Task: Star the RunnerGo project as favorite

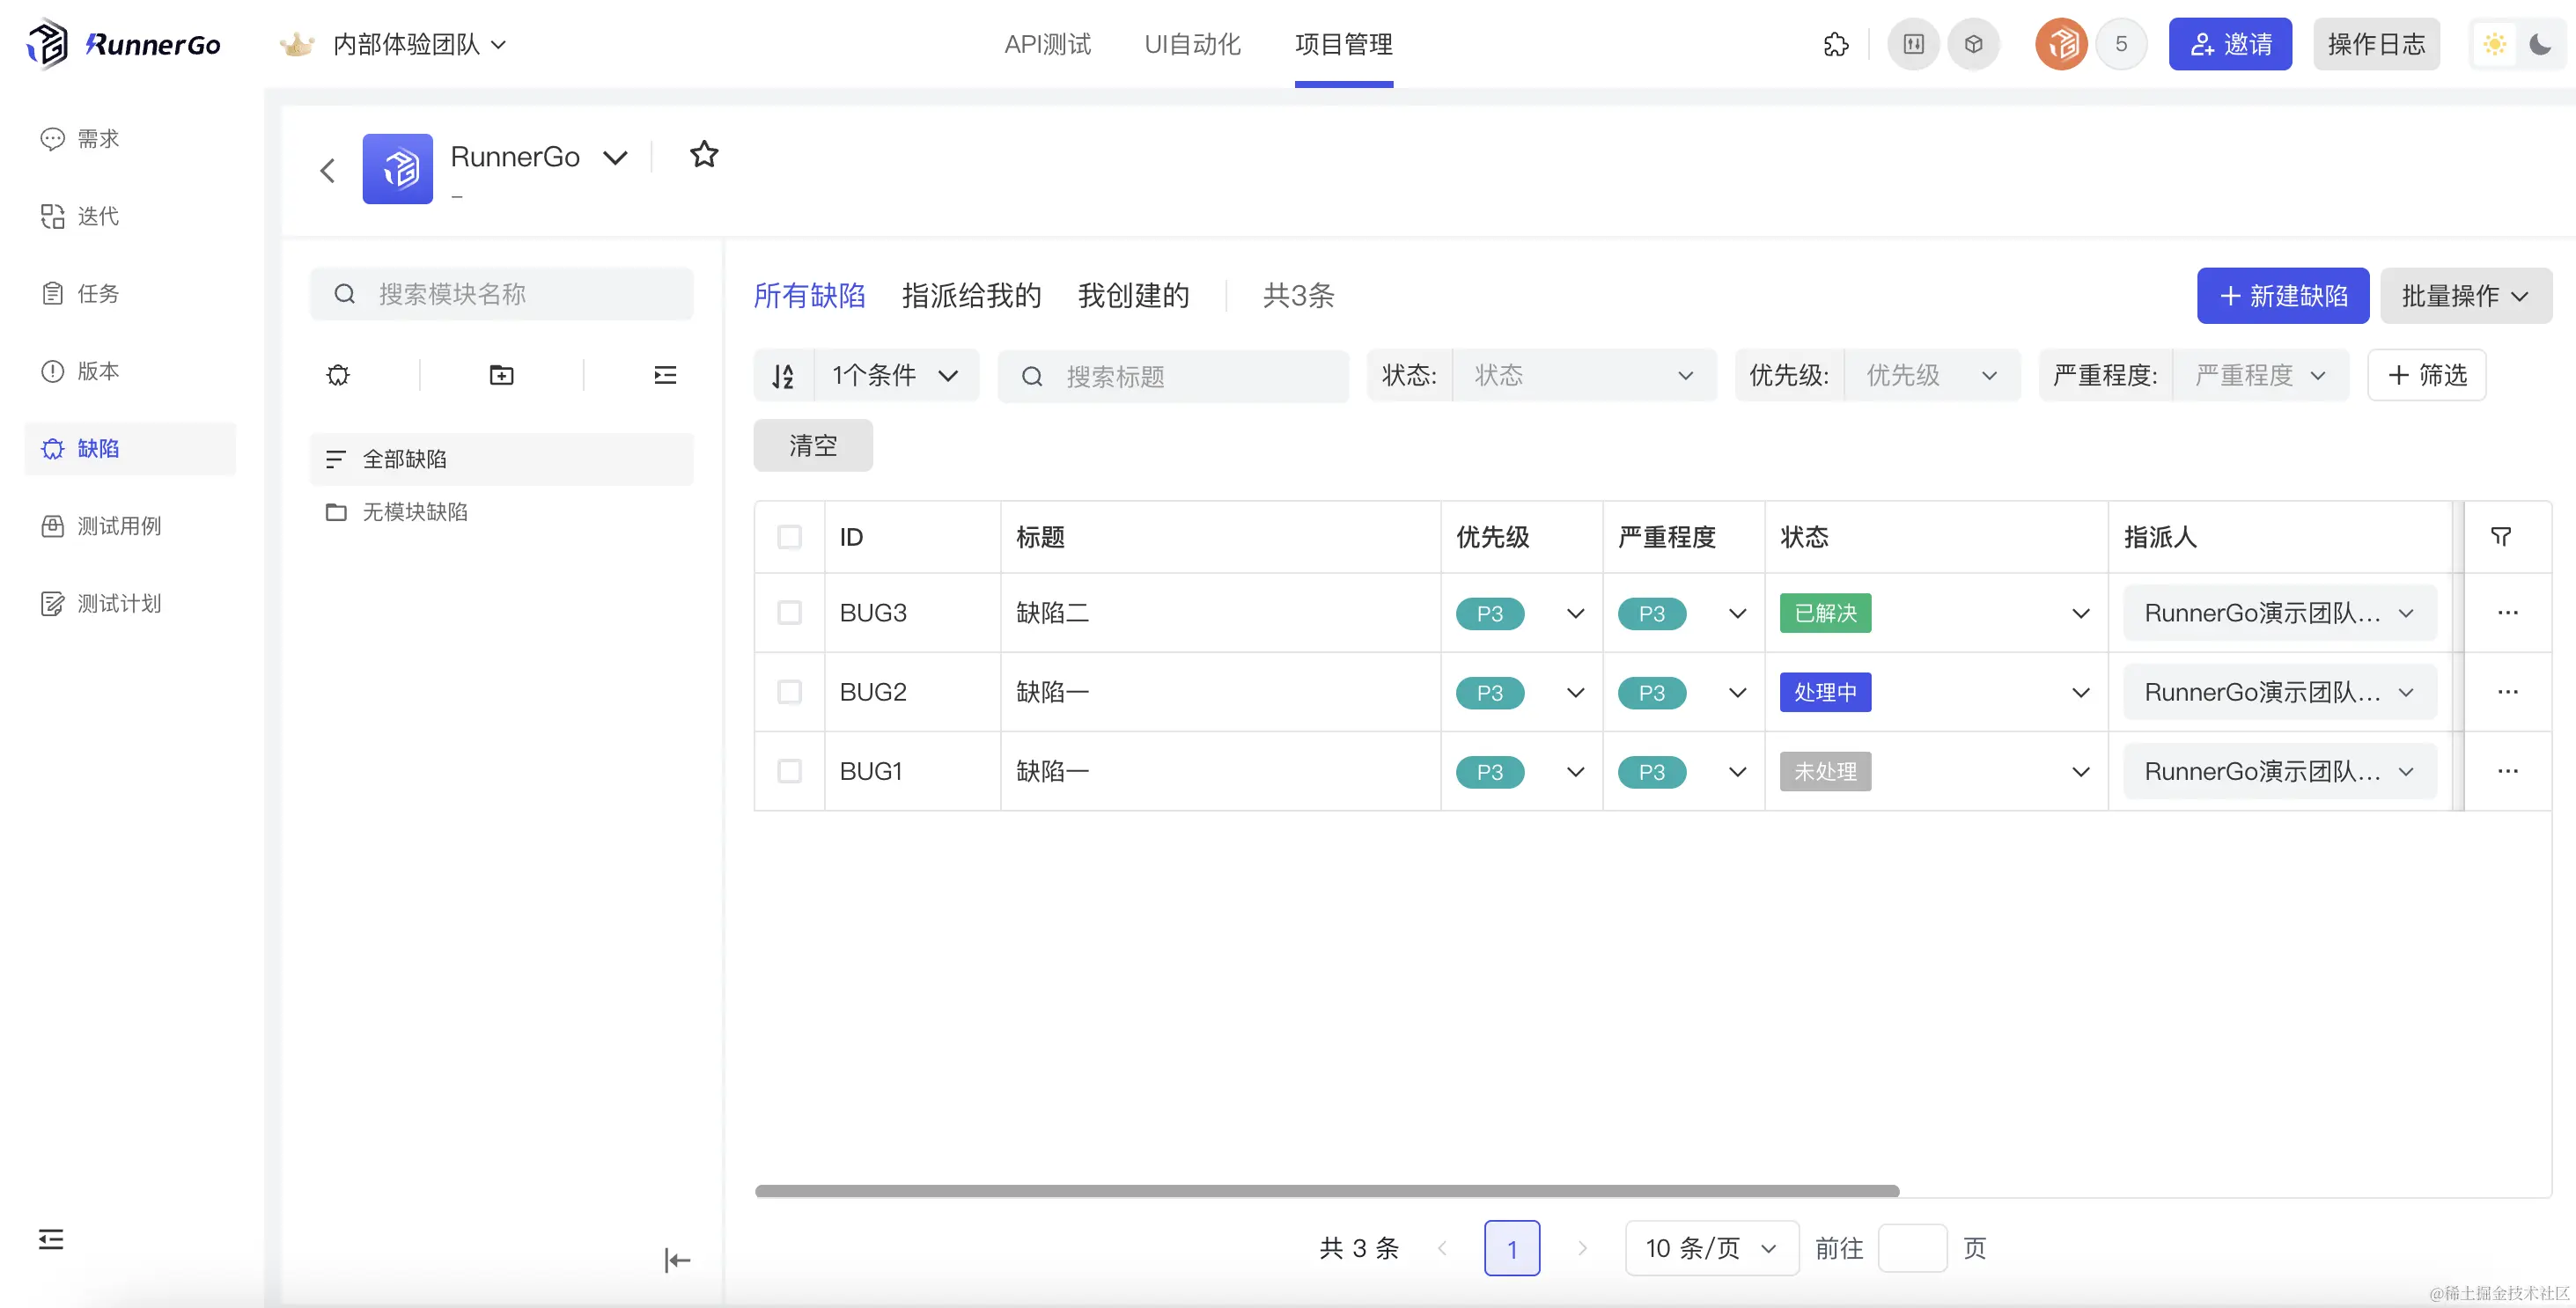Action: pos(704,155)
